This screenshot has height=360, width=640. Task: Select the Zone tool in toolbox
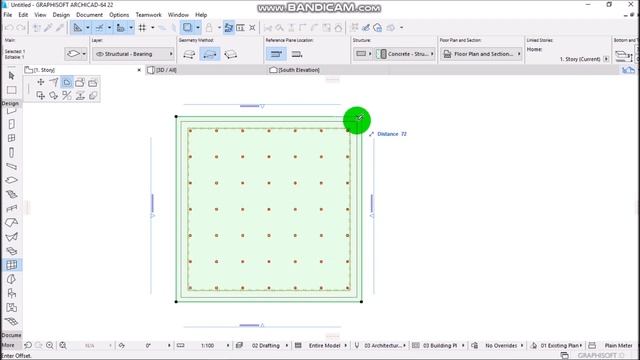pos(11,308)
